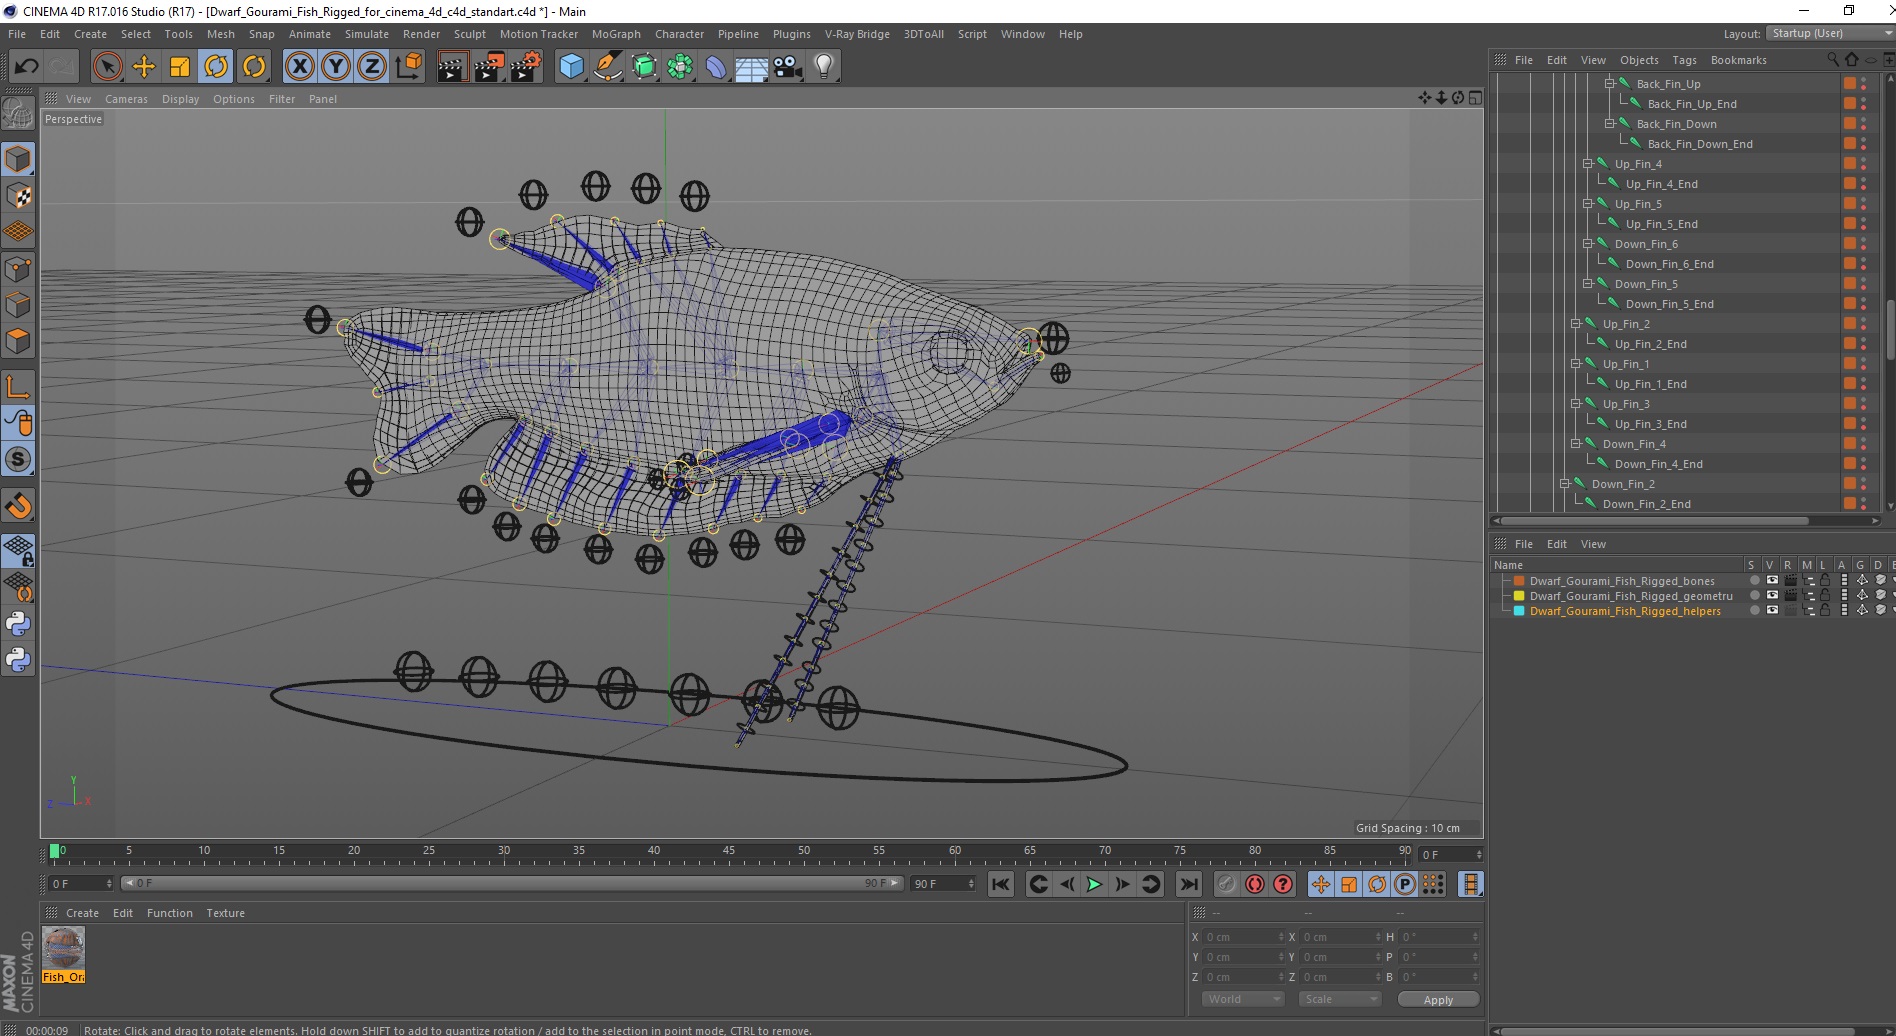This screenshot has width=1896, height=1036.
Task: Enable Axis mode in left toolbar
Action: pyautogui.click(x=18, y=387)
